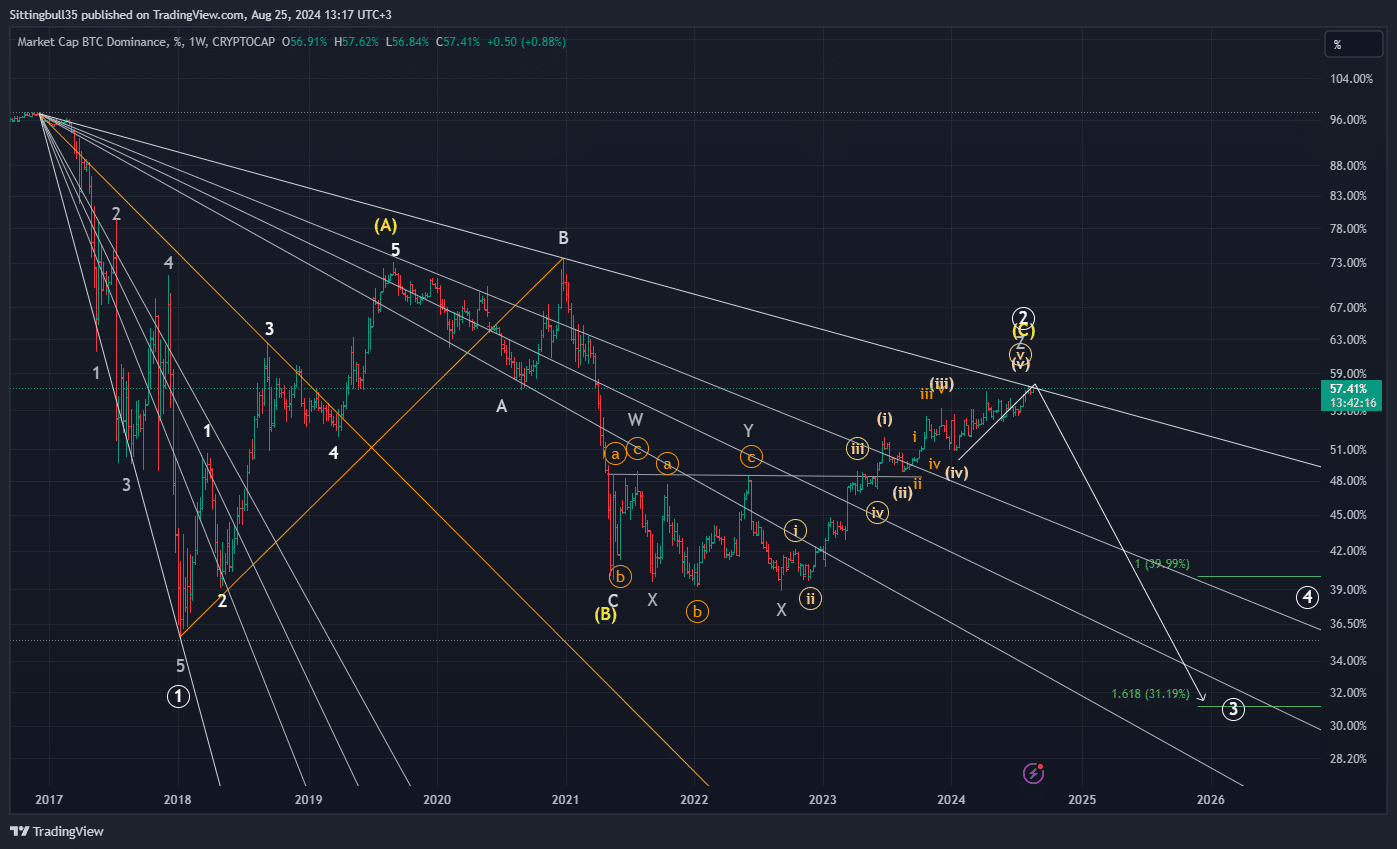Click the 36.50% price axis label
This screenshot has width=1397, height=849.
point(1350,623)
